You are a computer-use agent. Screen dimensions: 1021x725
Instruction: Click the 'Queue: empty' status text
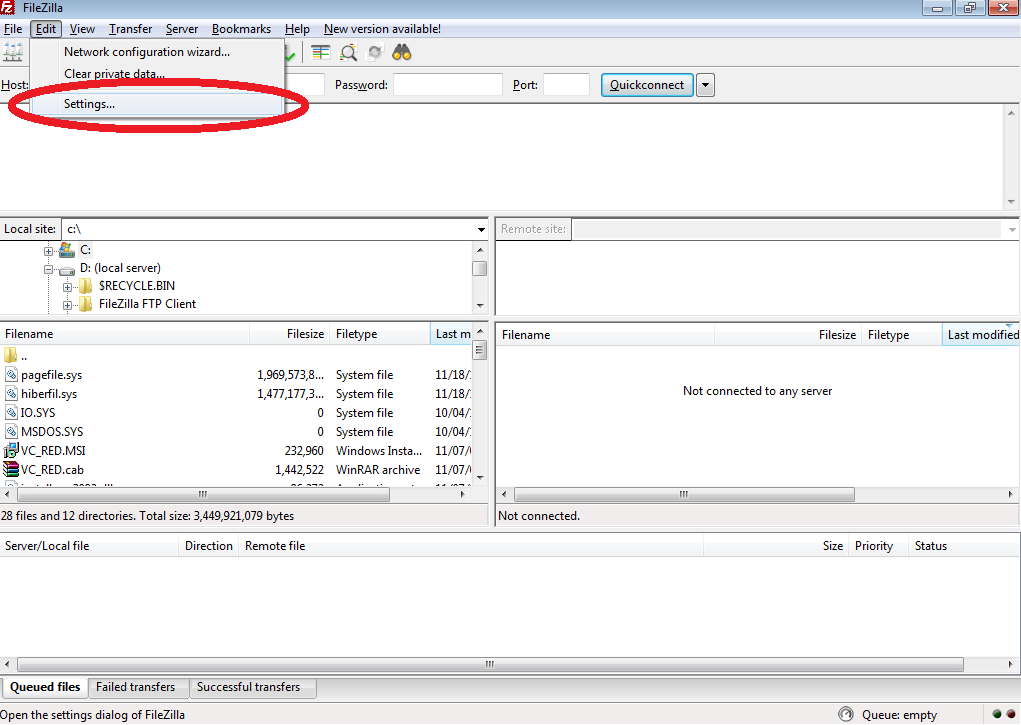click(x=899, y=715)
